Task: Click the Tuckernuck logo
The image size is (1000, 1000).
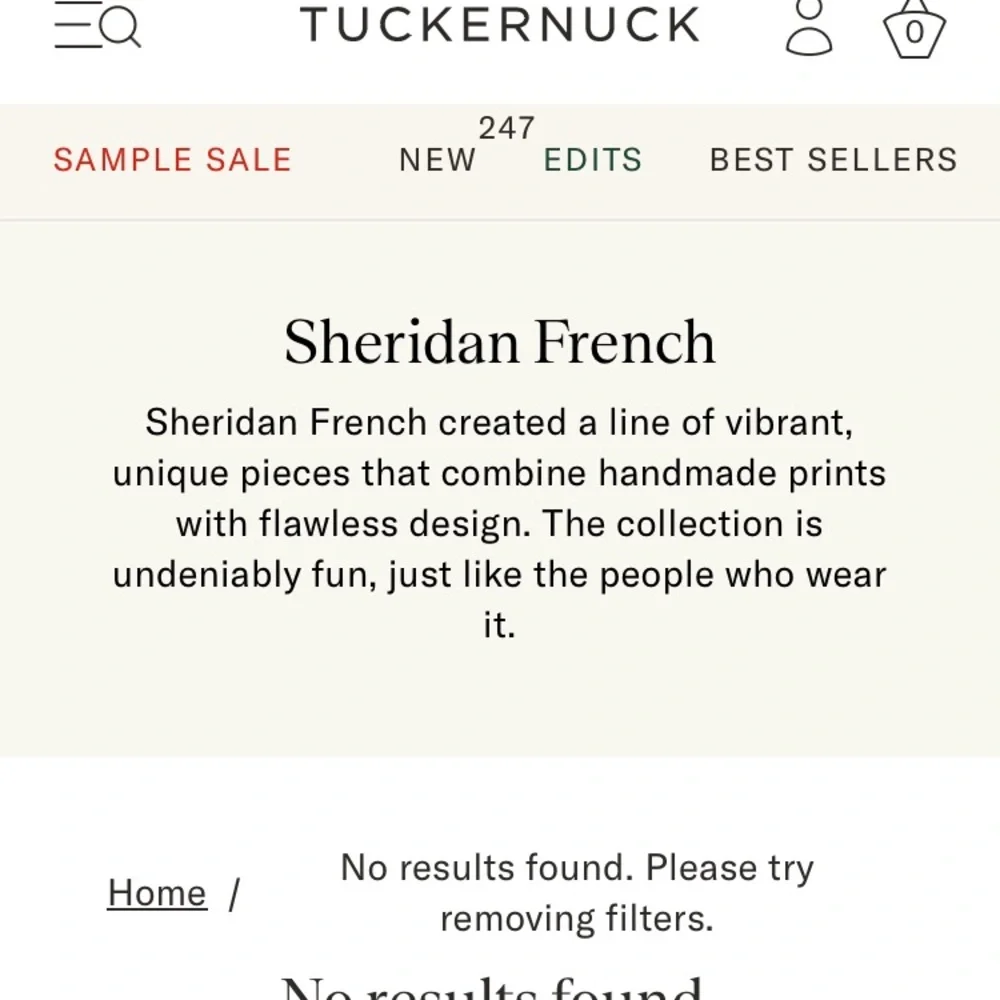Action: [x=500, y=24]
